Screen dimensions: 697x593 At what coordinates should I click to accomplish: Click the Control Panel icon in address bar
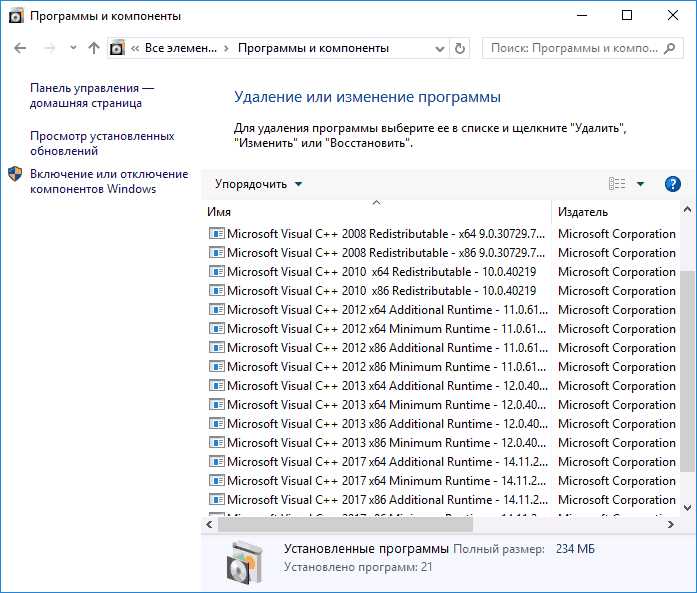(117, 48)
